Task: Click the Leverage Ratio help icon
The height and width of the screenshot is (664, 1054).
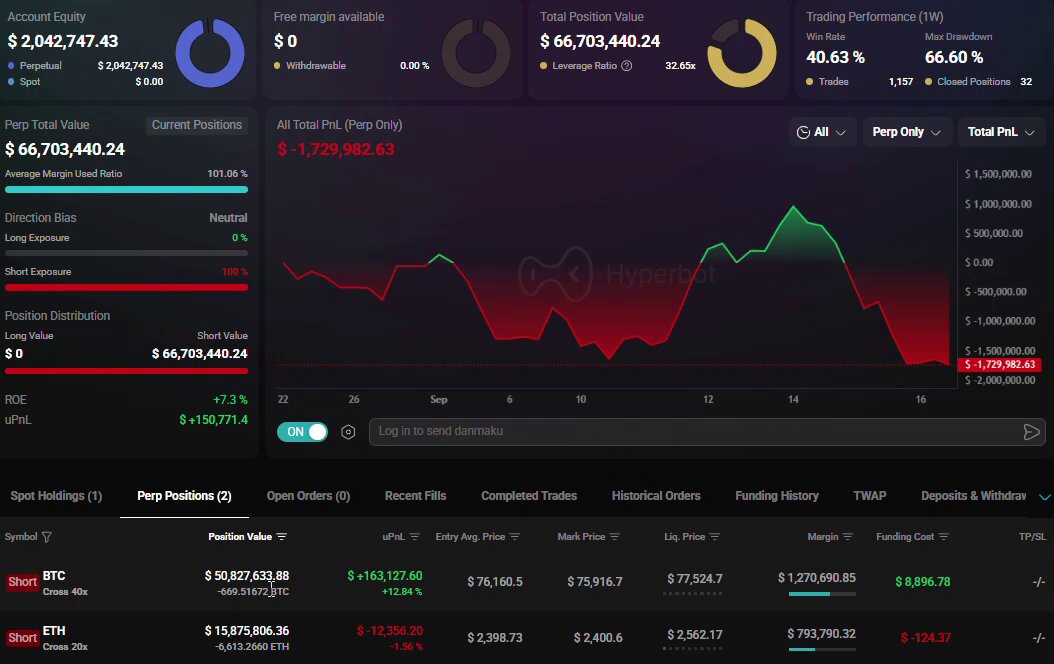Action: (x=626, y=66)
